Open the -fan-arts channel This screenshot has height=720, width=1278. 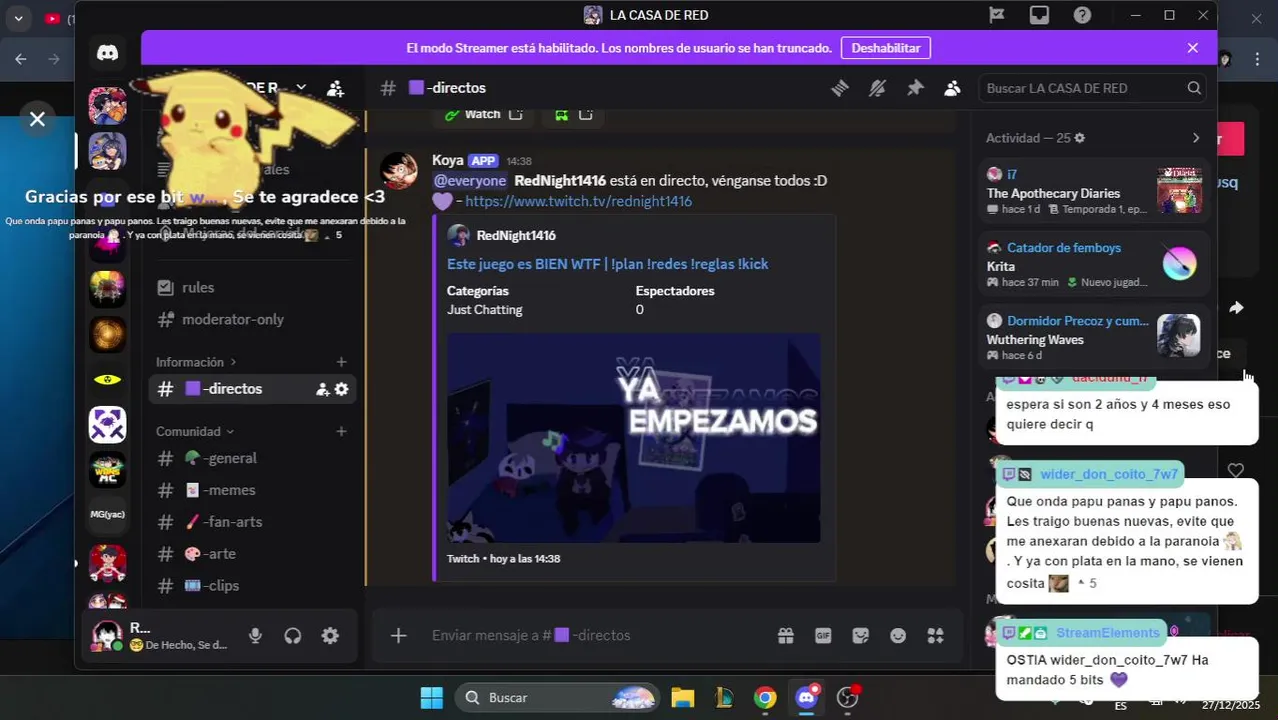tap(250, 522)
